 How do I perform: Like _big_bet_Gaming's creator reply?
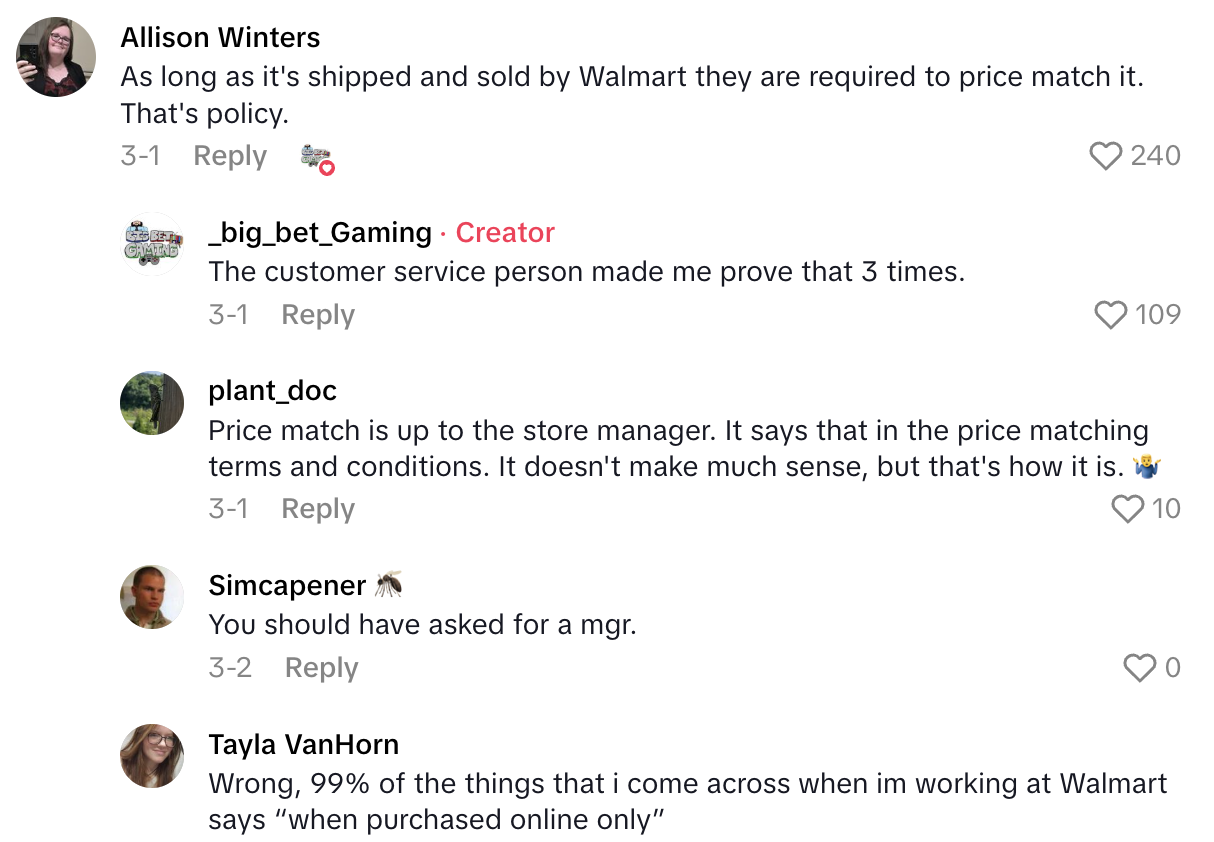point(1111,315)
